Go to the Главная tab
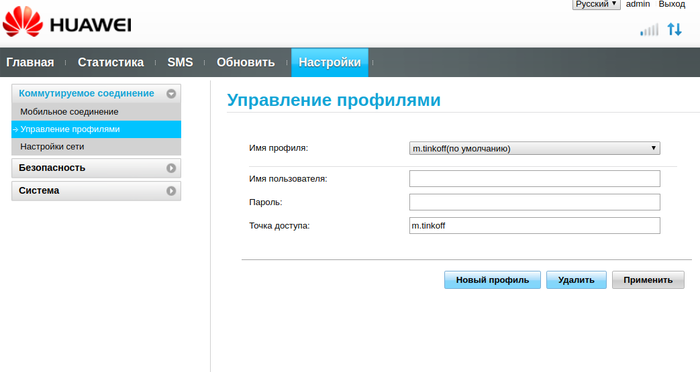This screenshot has height=372, width=700. [x=30, y=62]
